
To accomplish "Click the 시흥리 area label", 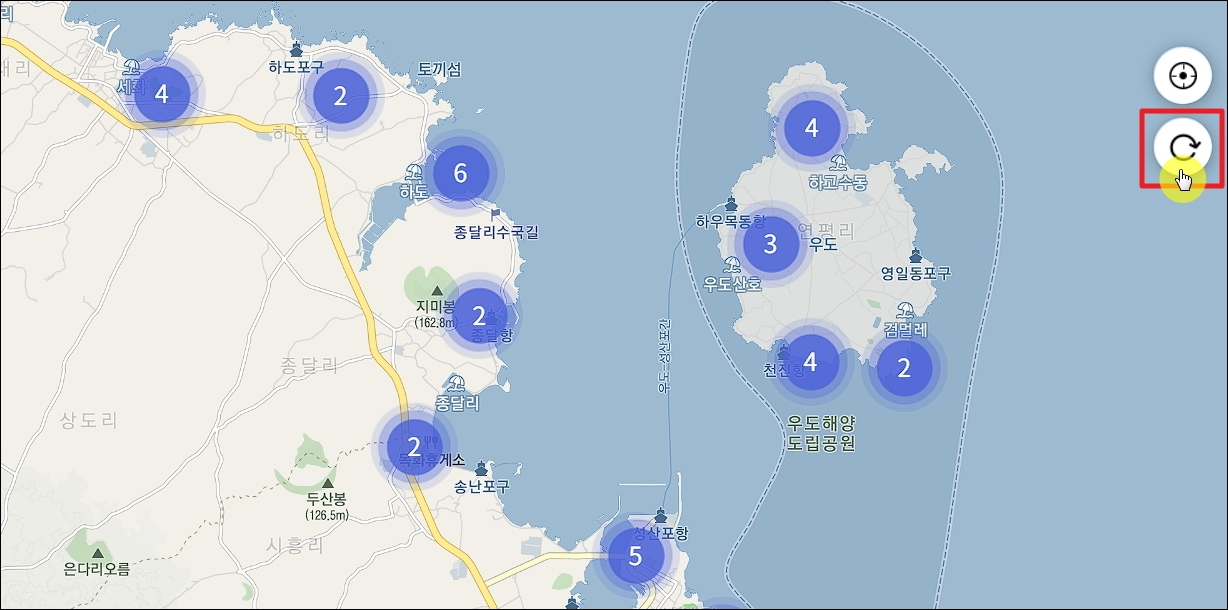I will point(296,545).
